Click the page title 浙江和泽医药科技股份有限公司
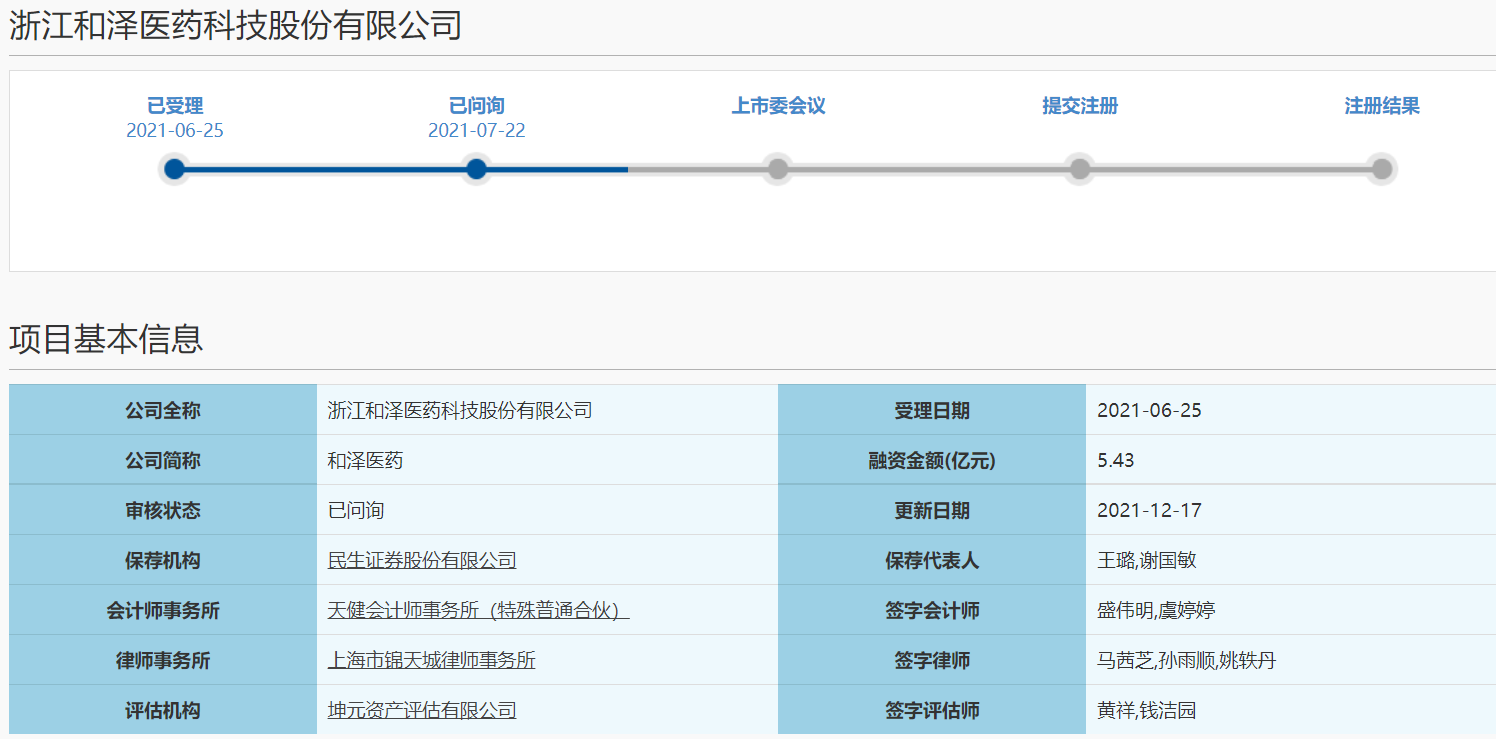1496x739 pixels. pos(236,26)
